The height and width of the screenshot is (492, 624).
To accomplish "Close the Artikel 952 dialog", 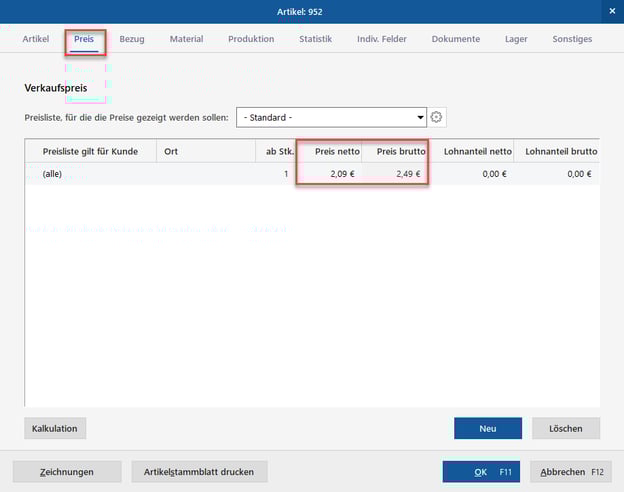I will [611, 11].
